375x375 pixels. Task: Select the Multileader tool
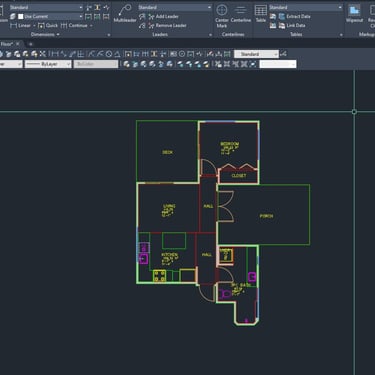[x=125, y=13]
